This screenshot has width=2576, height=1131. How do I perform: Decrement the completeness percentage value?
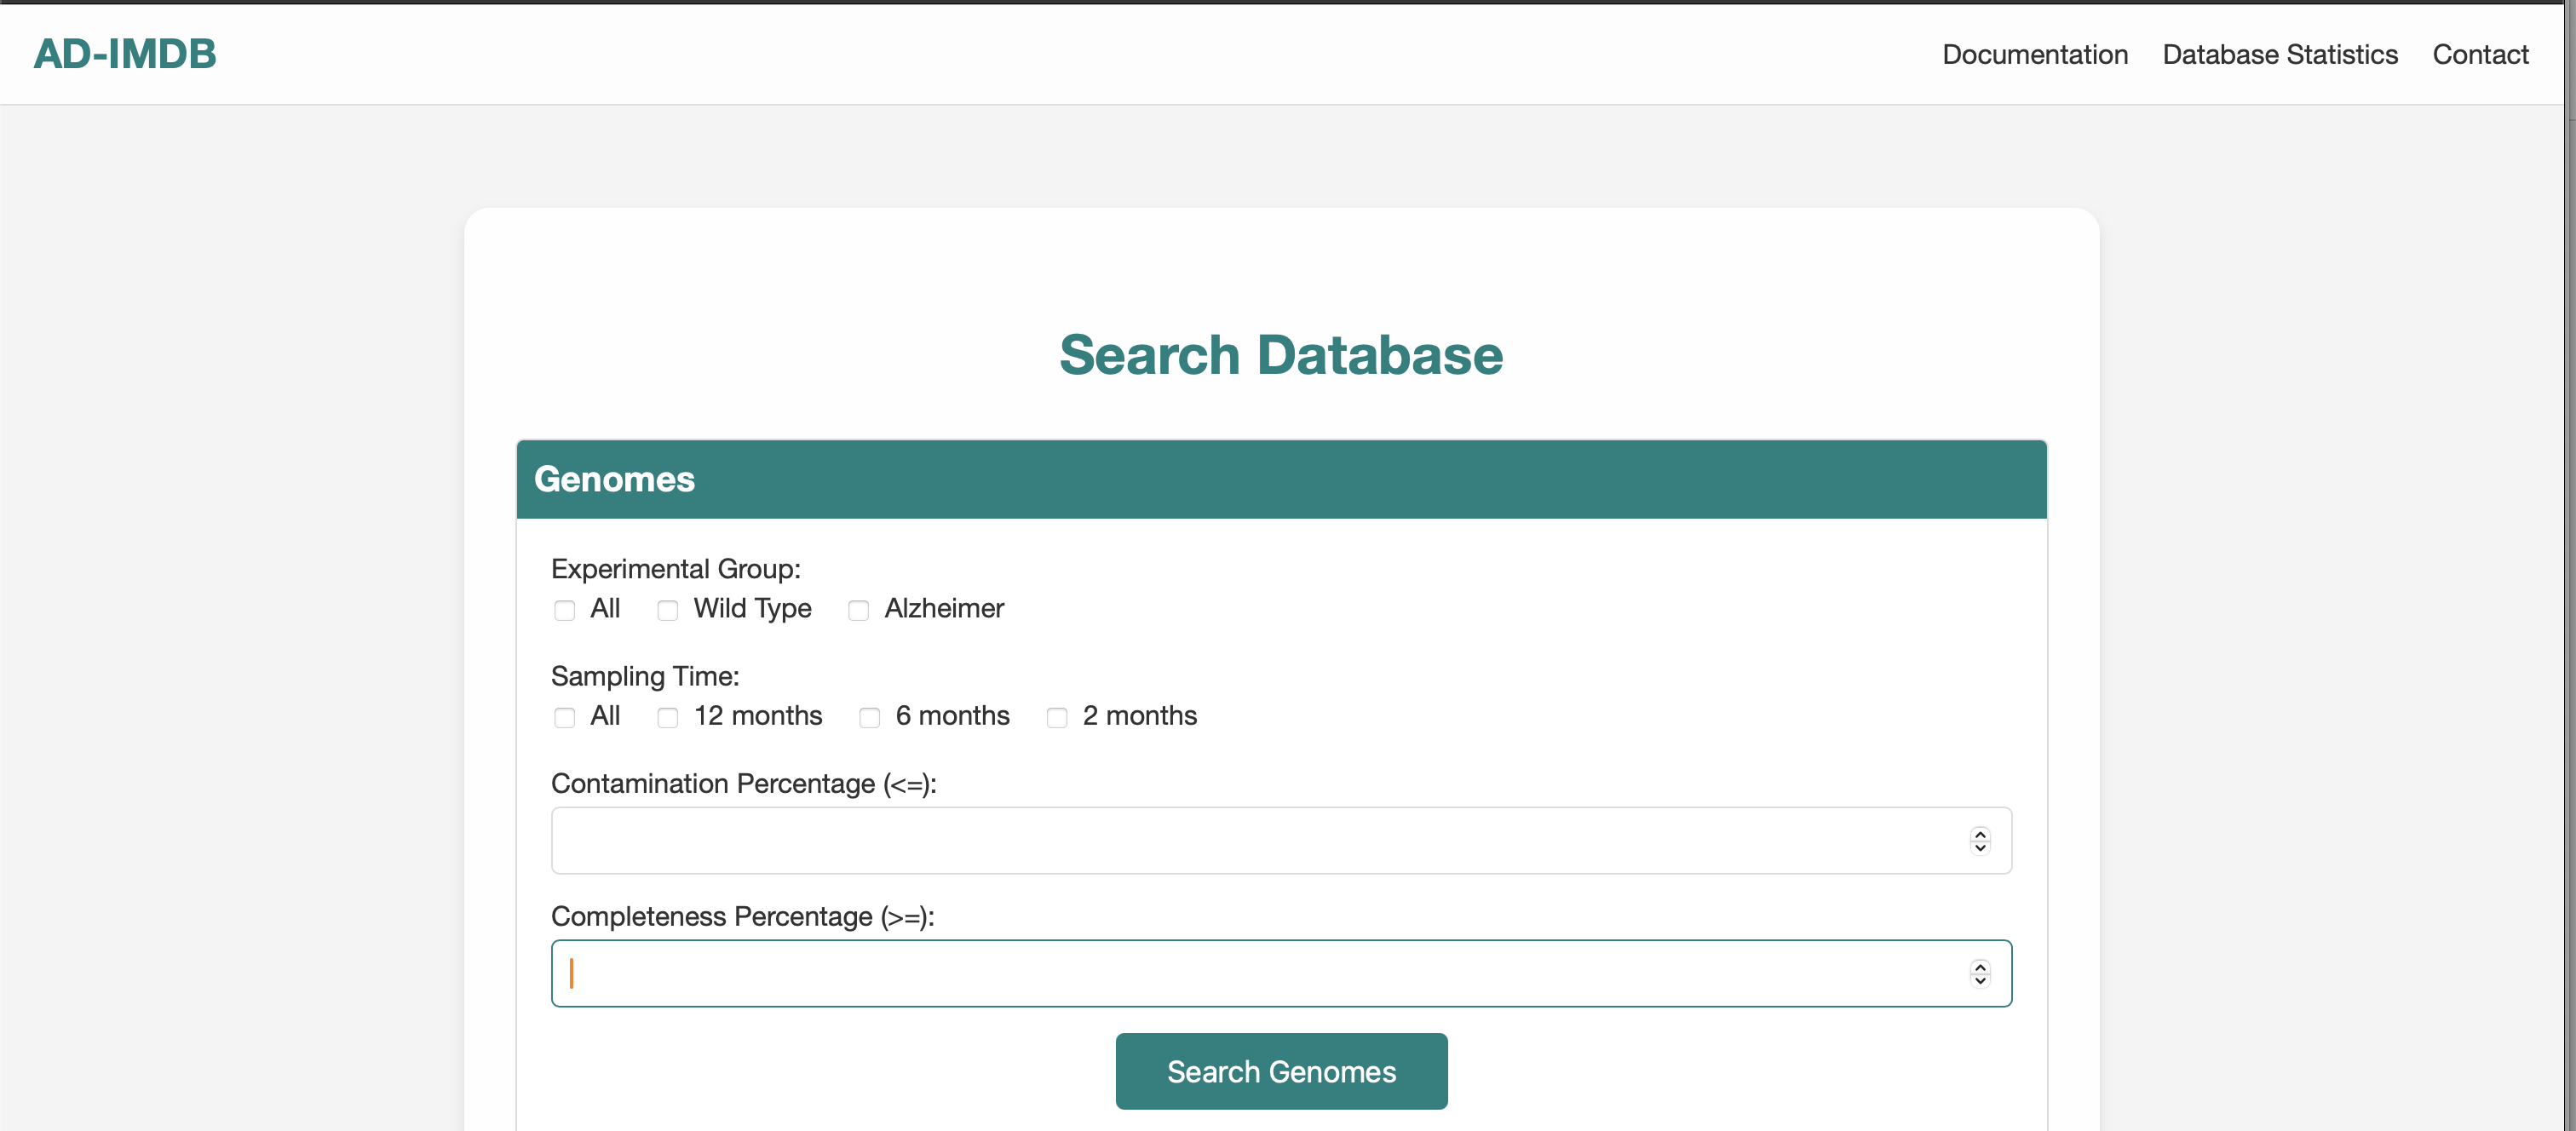(x=1980, y=981)
